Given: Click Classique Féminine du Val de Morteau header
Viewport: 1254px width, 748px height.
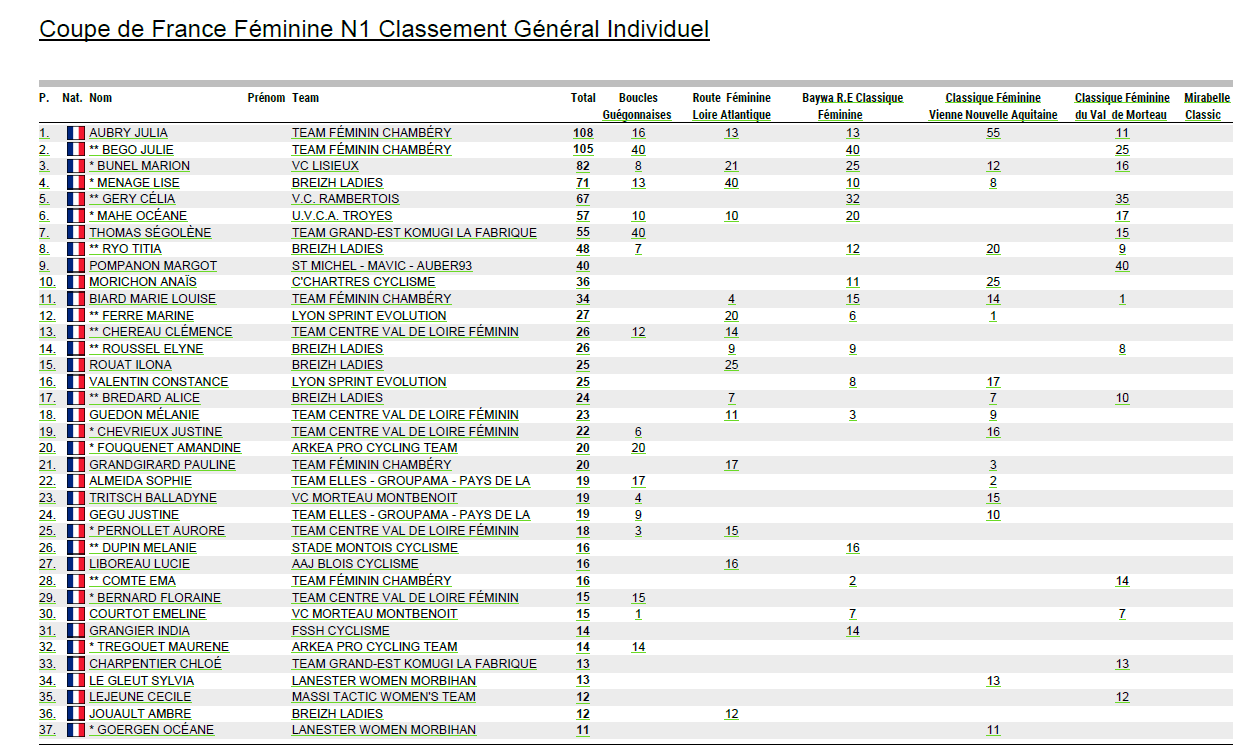Looking at the screenshot, I should [x=1122, y=106].
